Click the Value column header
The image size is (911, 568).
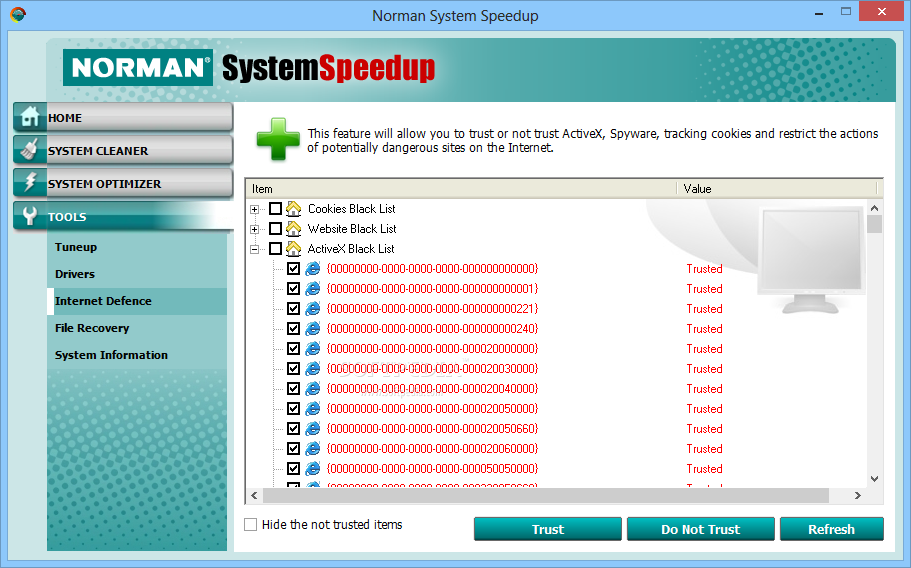(x=777, y=189)
